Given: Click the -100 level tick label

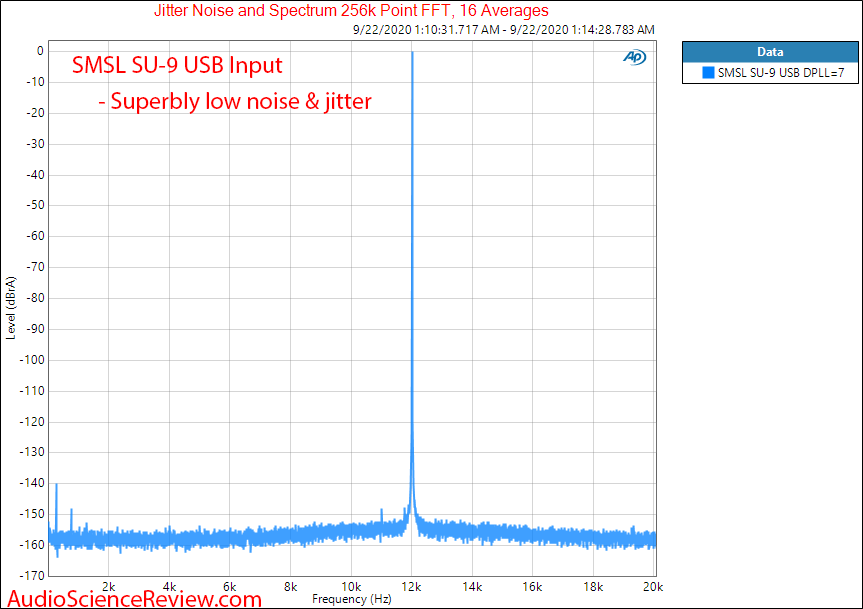Looking at the screenshot, I should (x=32, y=360).
